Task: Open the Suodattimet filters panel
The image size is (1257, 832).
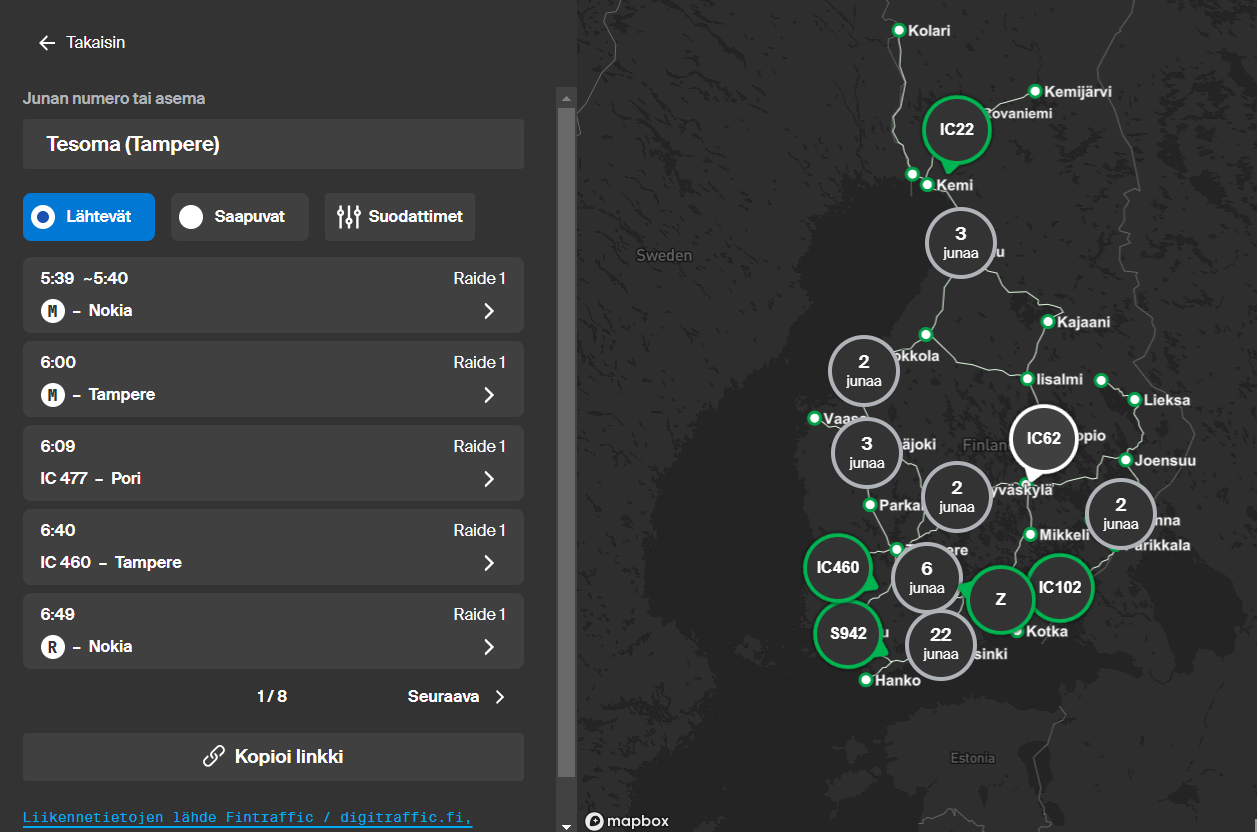Action: (399, 217)
